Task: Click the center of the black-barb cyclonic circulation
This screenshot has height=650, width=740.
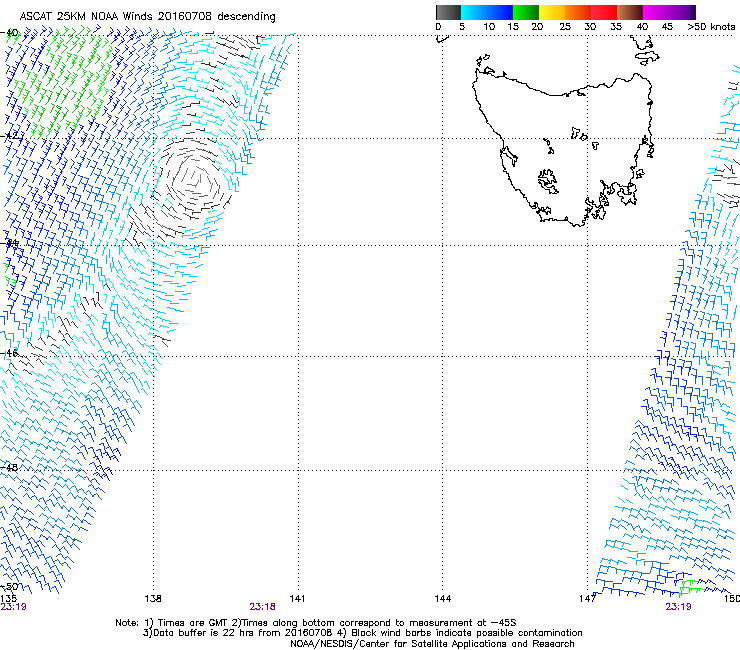Action: click(195, 181)
